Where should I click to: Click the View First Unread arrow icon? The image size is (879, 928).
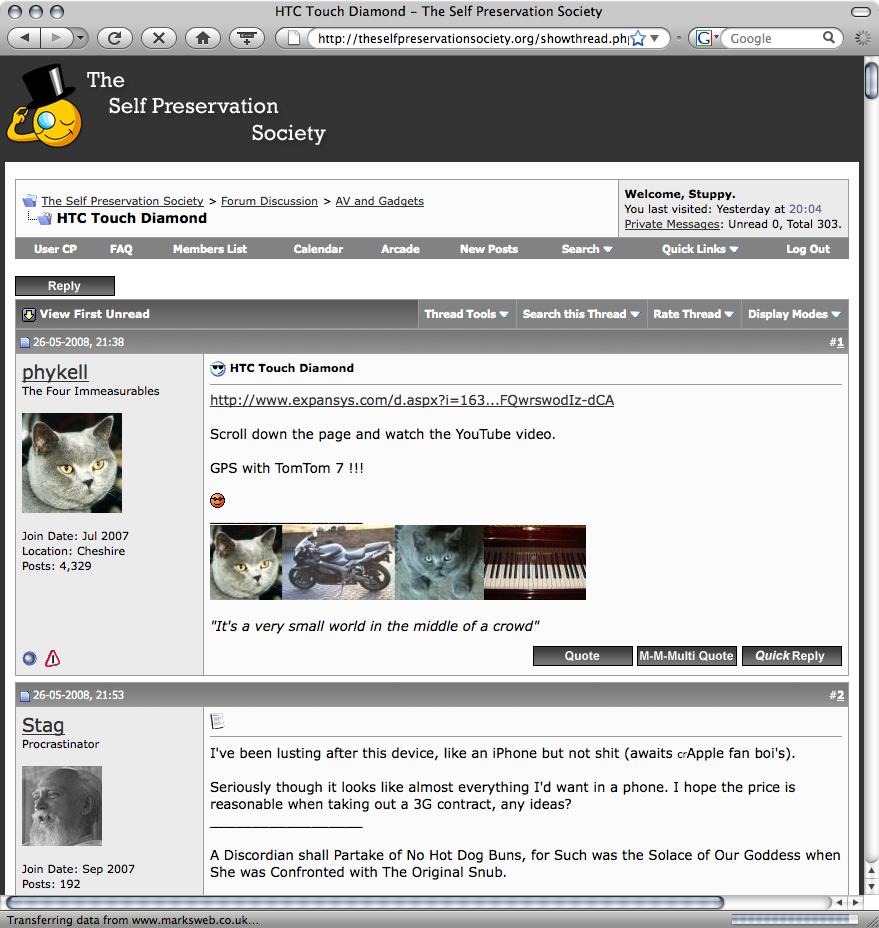28,314
